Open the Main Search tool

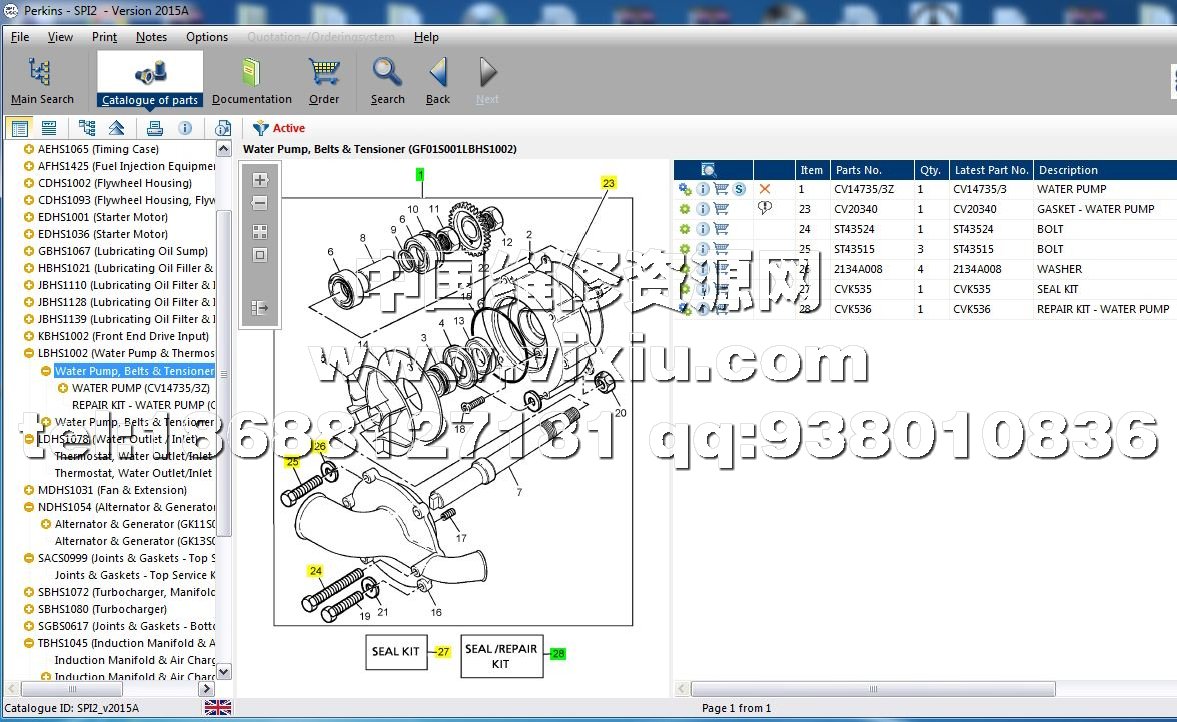point(42,80)
